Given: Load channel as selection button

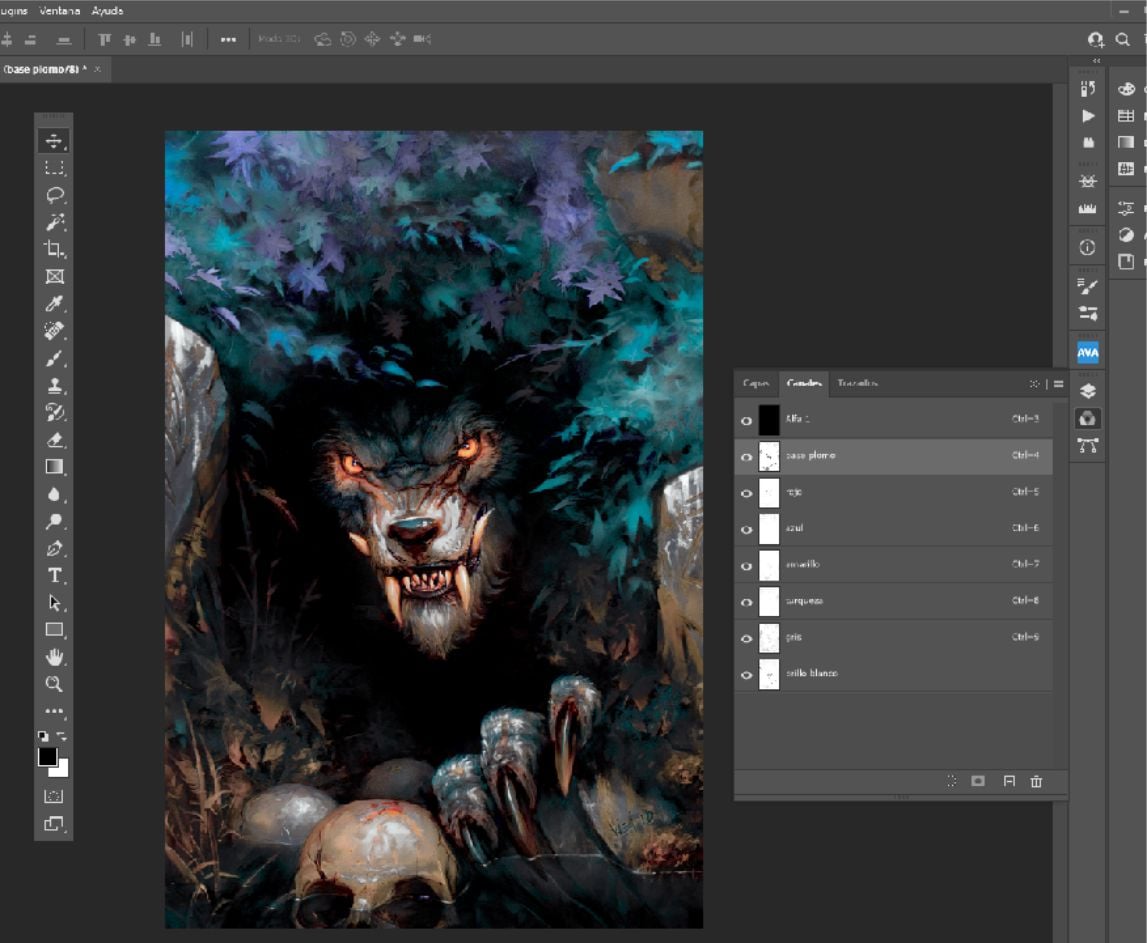Looking at the screenshot, I should point(951,782).
